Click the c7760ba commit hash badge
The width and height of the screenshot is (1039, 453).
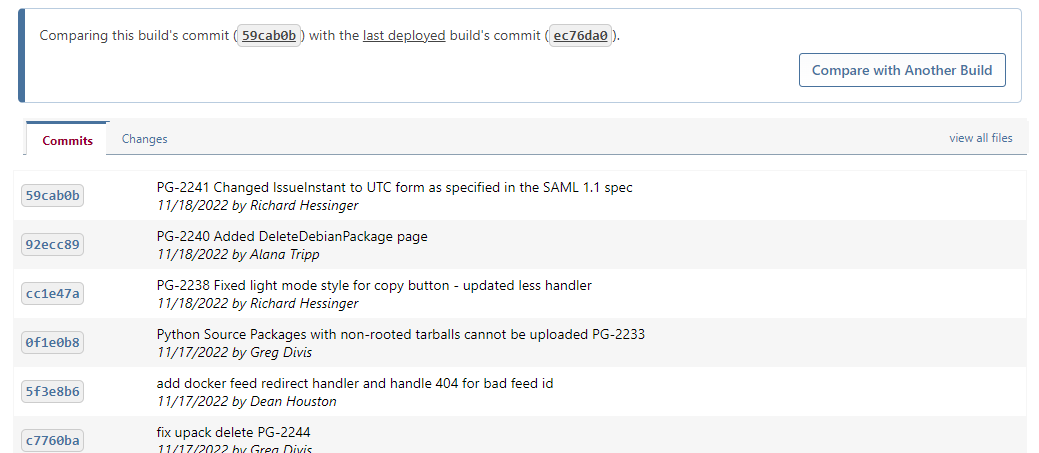52,439
